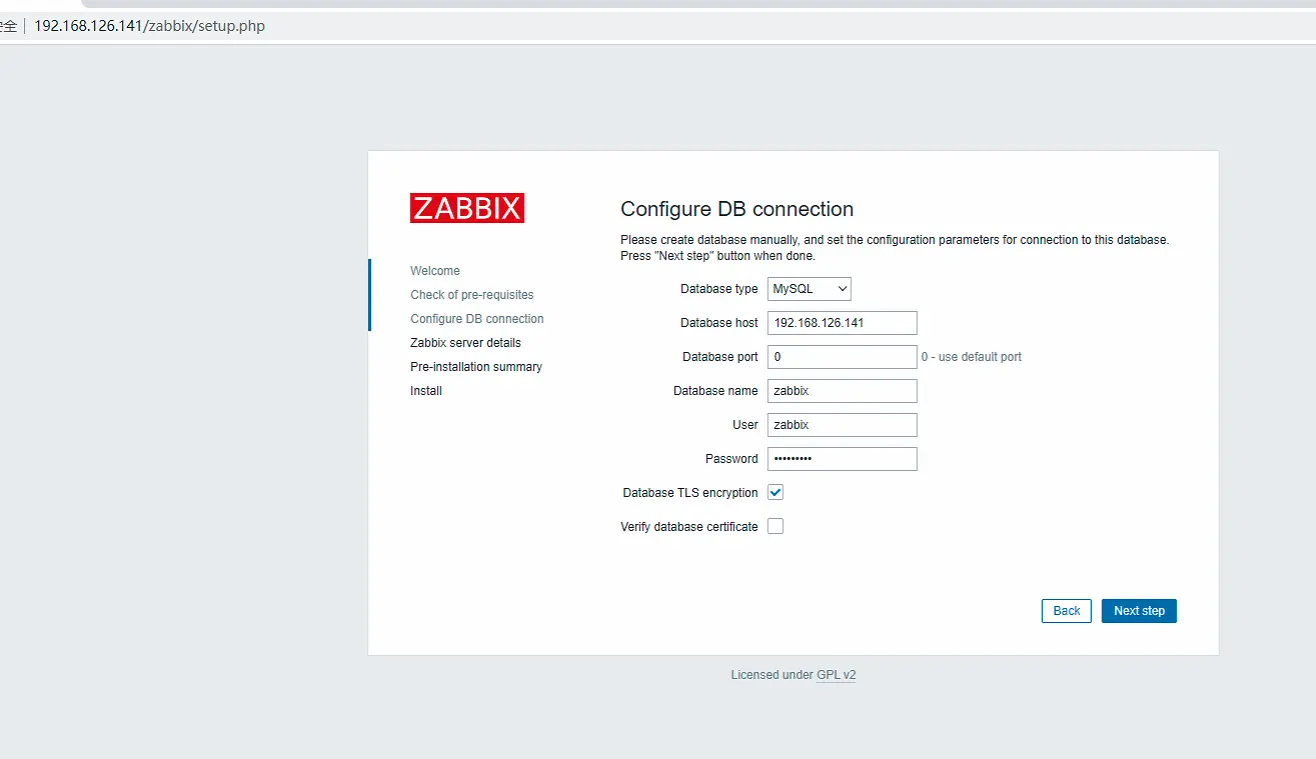The width and height of the screenshot is (1316, 759).
Task: Select Welcome step in sidebar
Action: (435, 271)
